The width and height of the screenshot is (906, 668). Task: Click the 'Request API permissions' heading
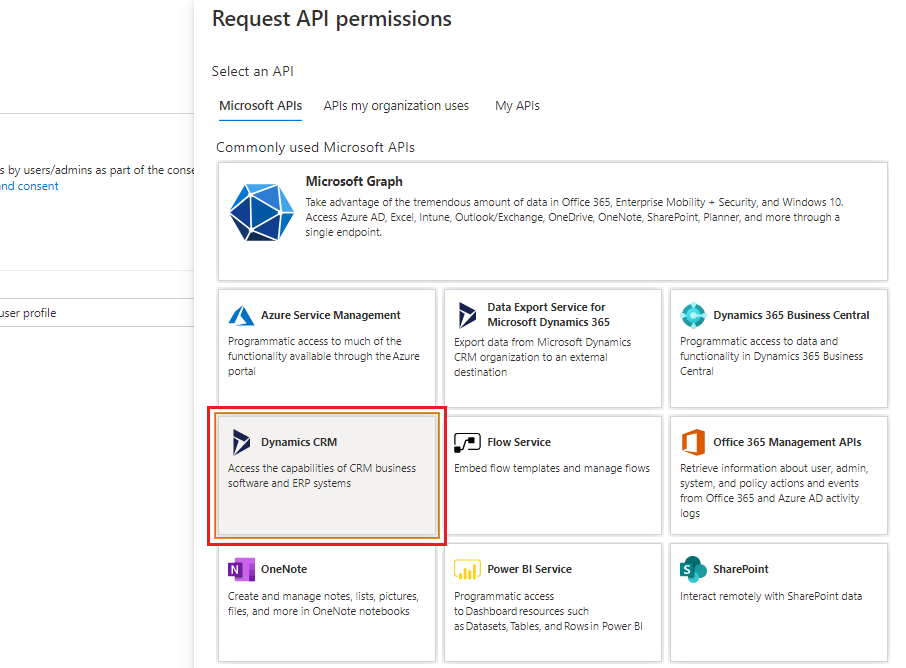332,18
